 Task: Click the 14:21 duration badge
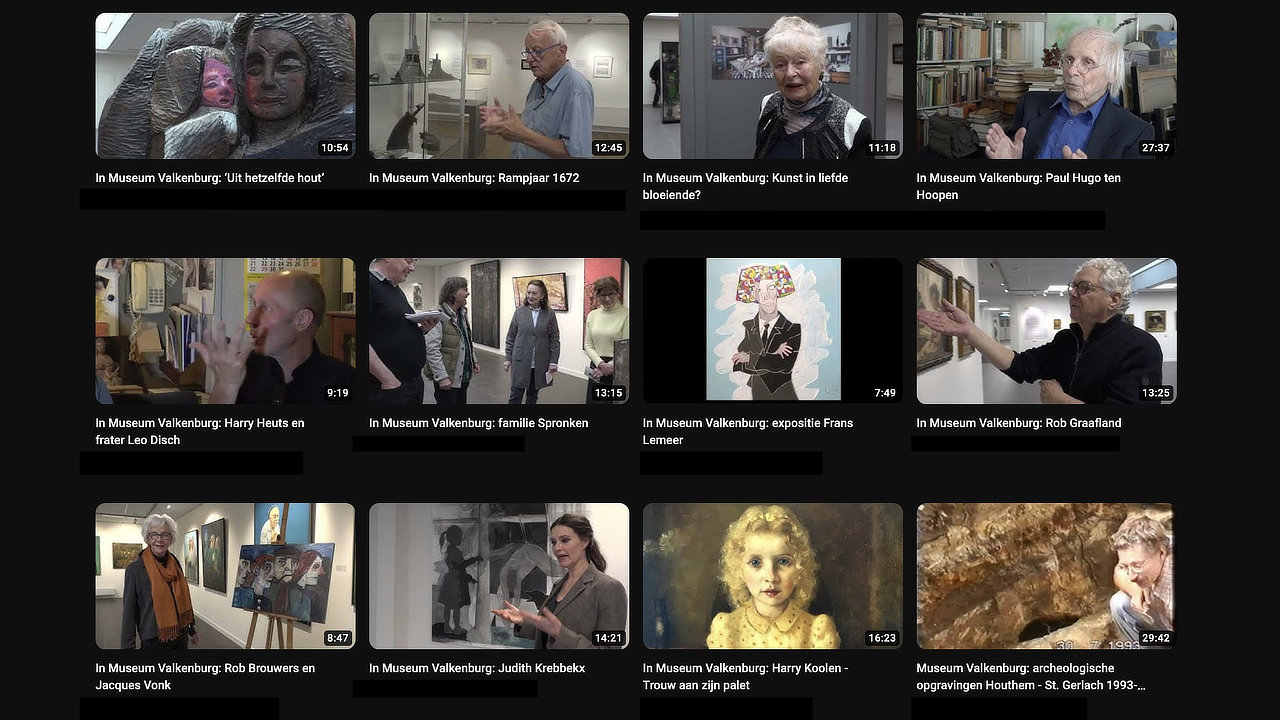(609, 638)
